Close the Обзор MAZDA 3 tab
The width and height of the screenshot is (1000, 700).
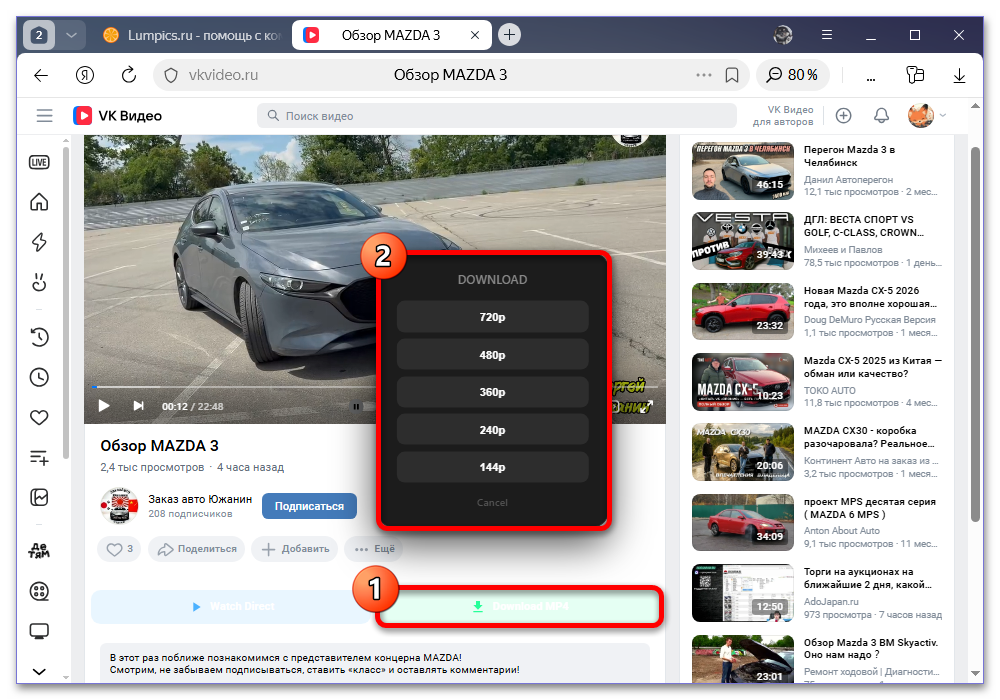[474, 35]
